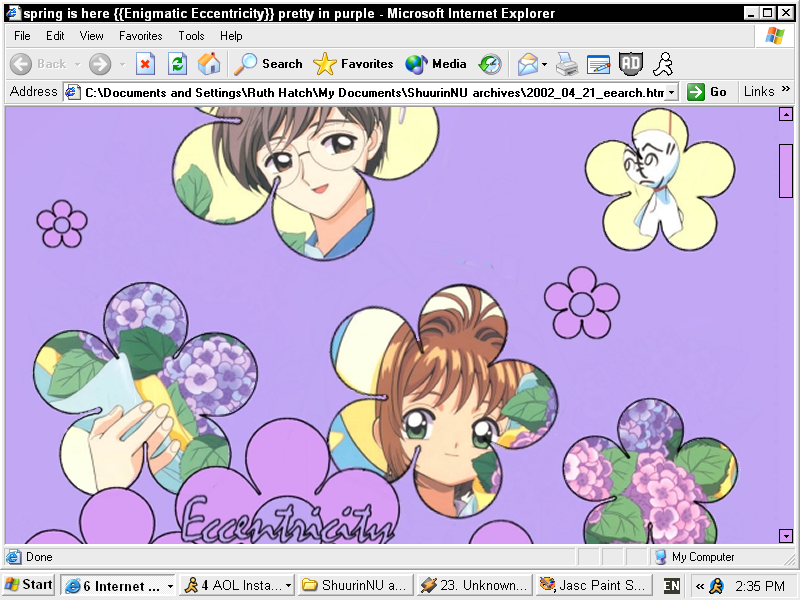Click the Eccentricity title graphic
This screenshot has height=600, width=800.
coord(288,520)
